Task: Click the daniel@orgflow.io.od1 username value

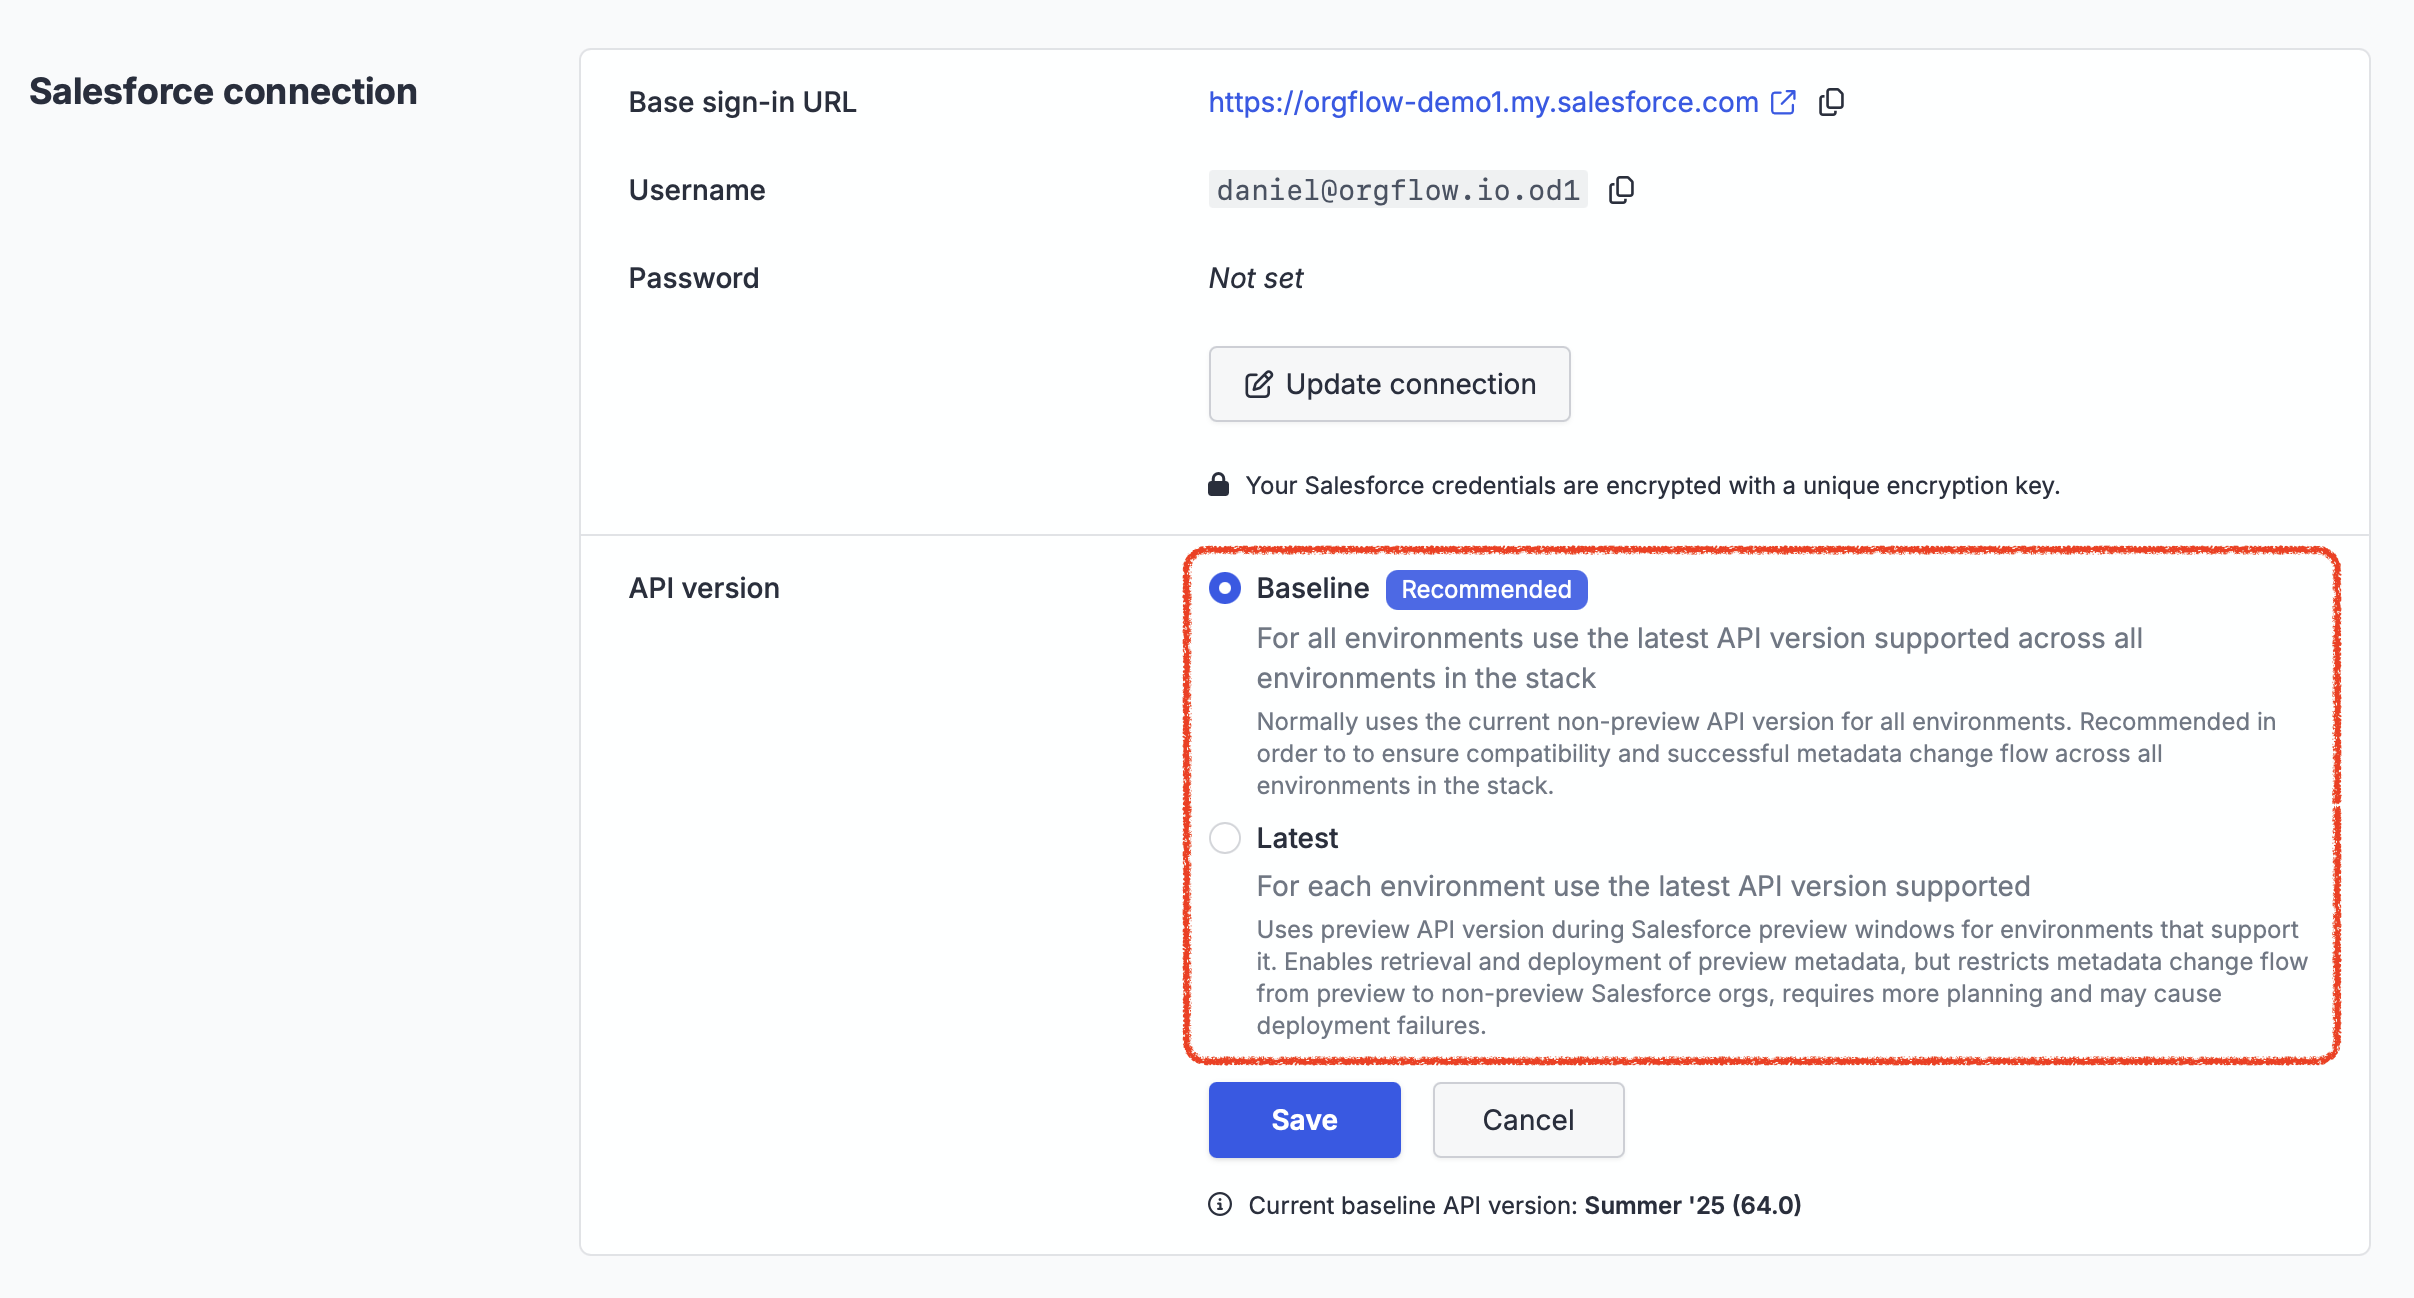Action: 1398,190
